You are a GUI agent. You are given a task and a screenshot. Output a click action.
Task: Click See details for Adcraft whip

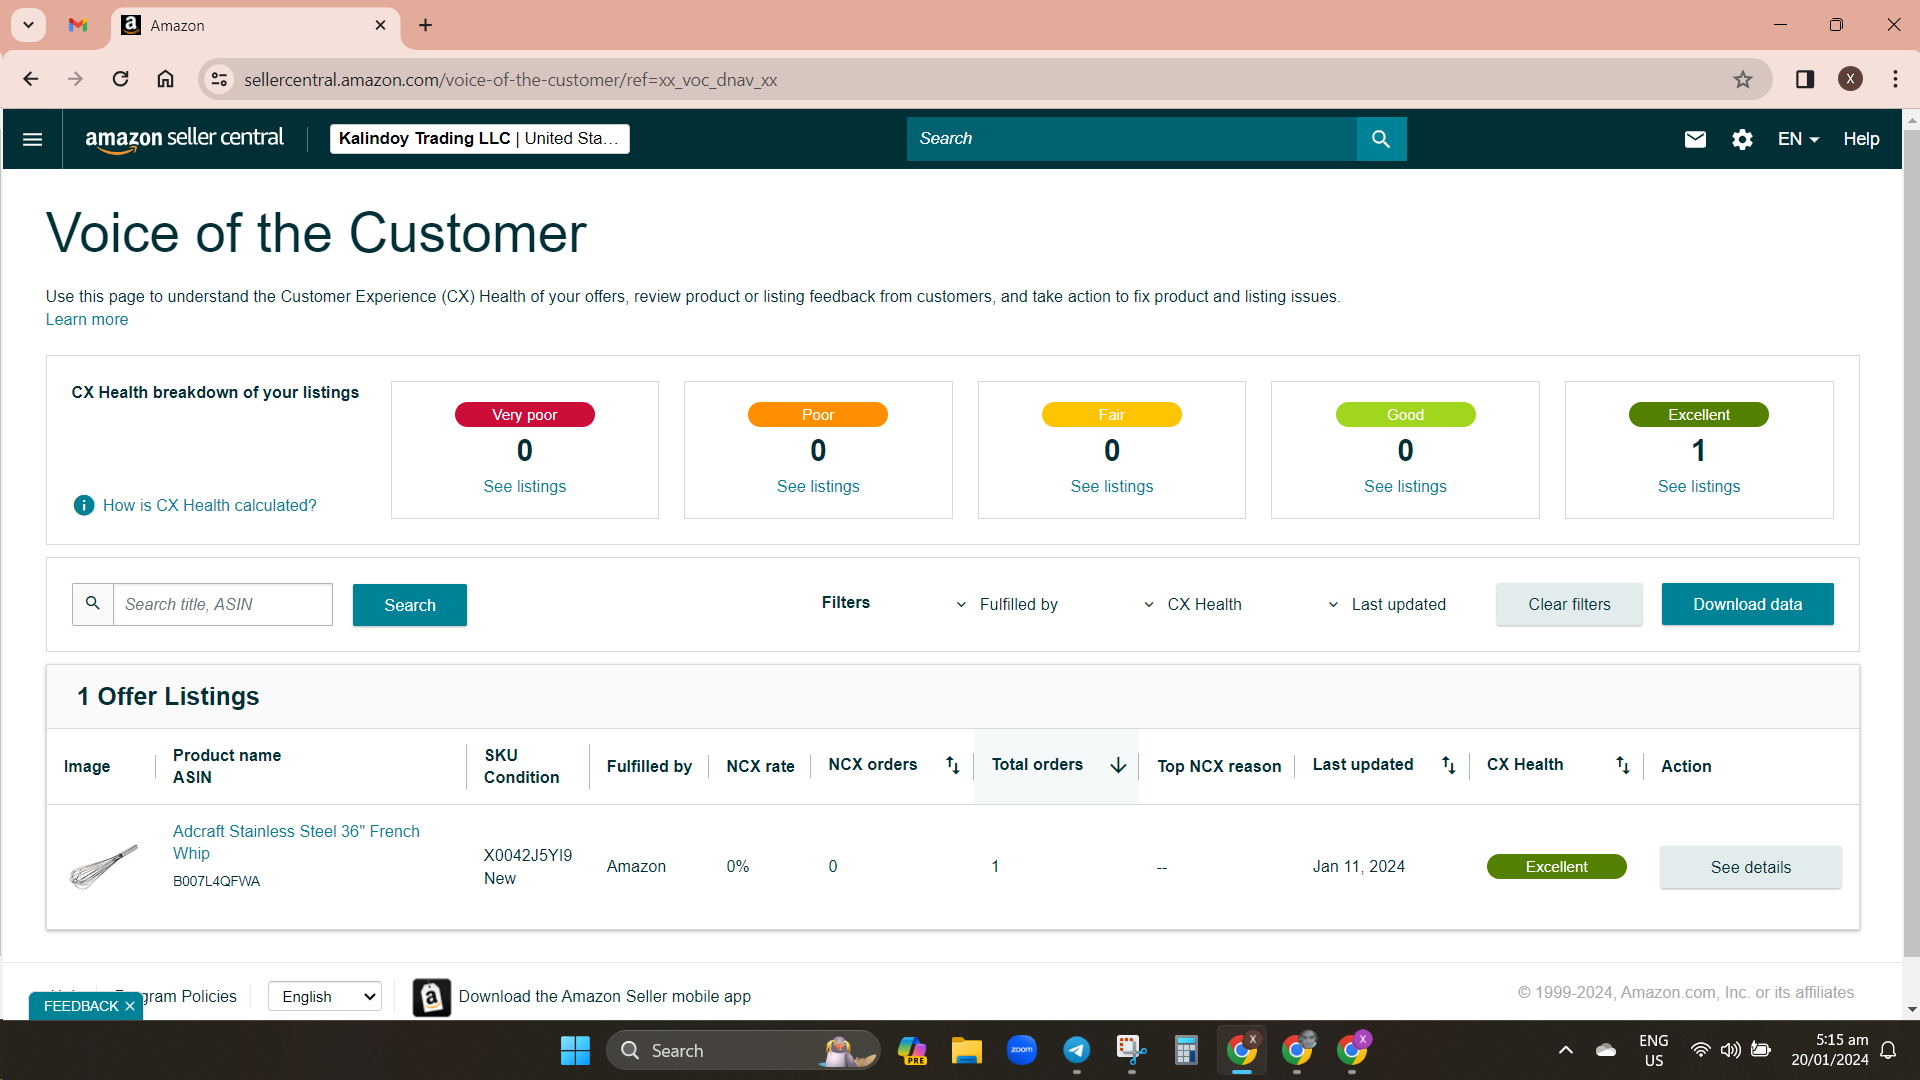(1750, 867)
